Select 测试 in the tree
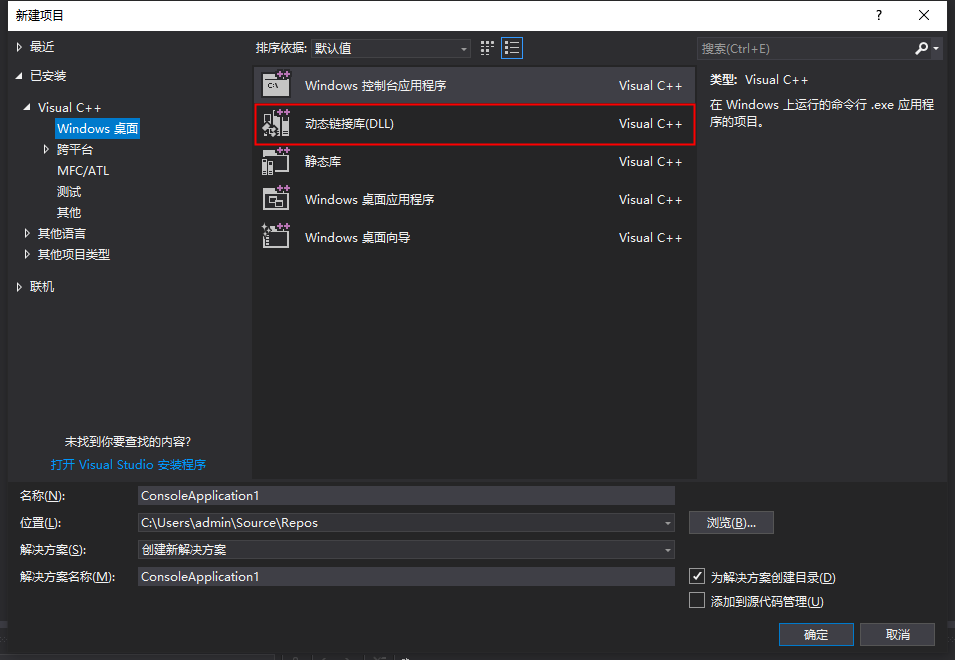The height and width of the screenshot is (660, 955). click(x=69, y=192)
